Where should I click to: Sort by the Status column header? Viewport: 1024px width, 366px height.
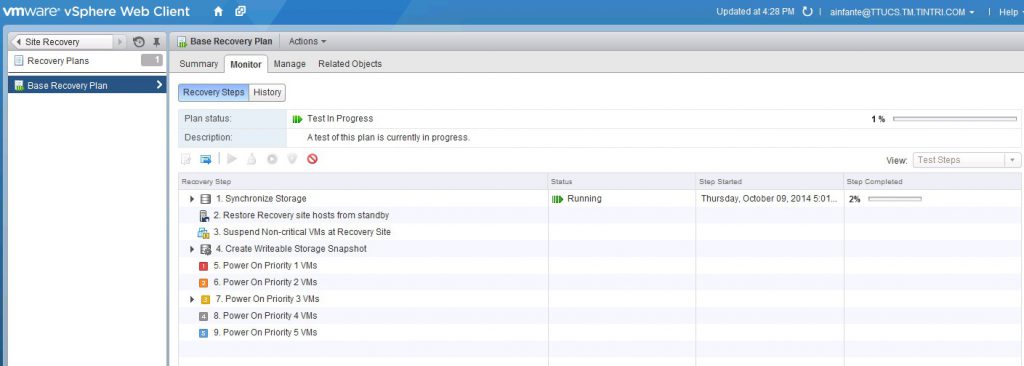click(622, 182)
